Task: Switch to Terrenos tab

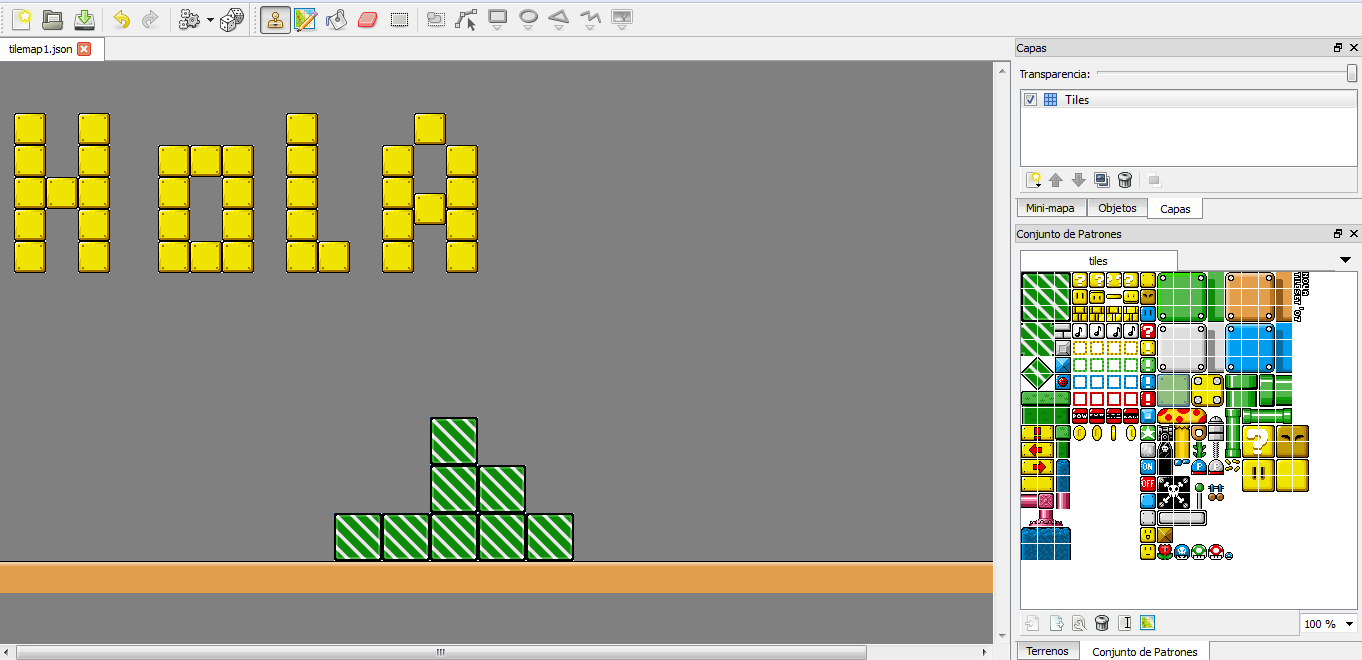Action: pyautogui.click(x=1047, y=651)
